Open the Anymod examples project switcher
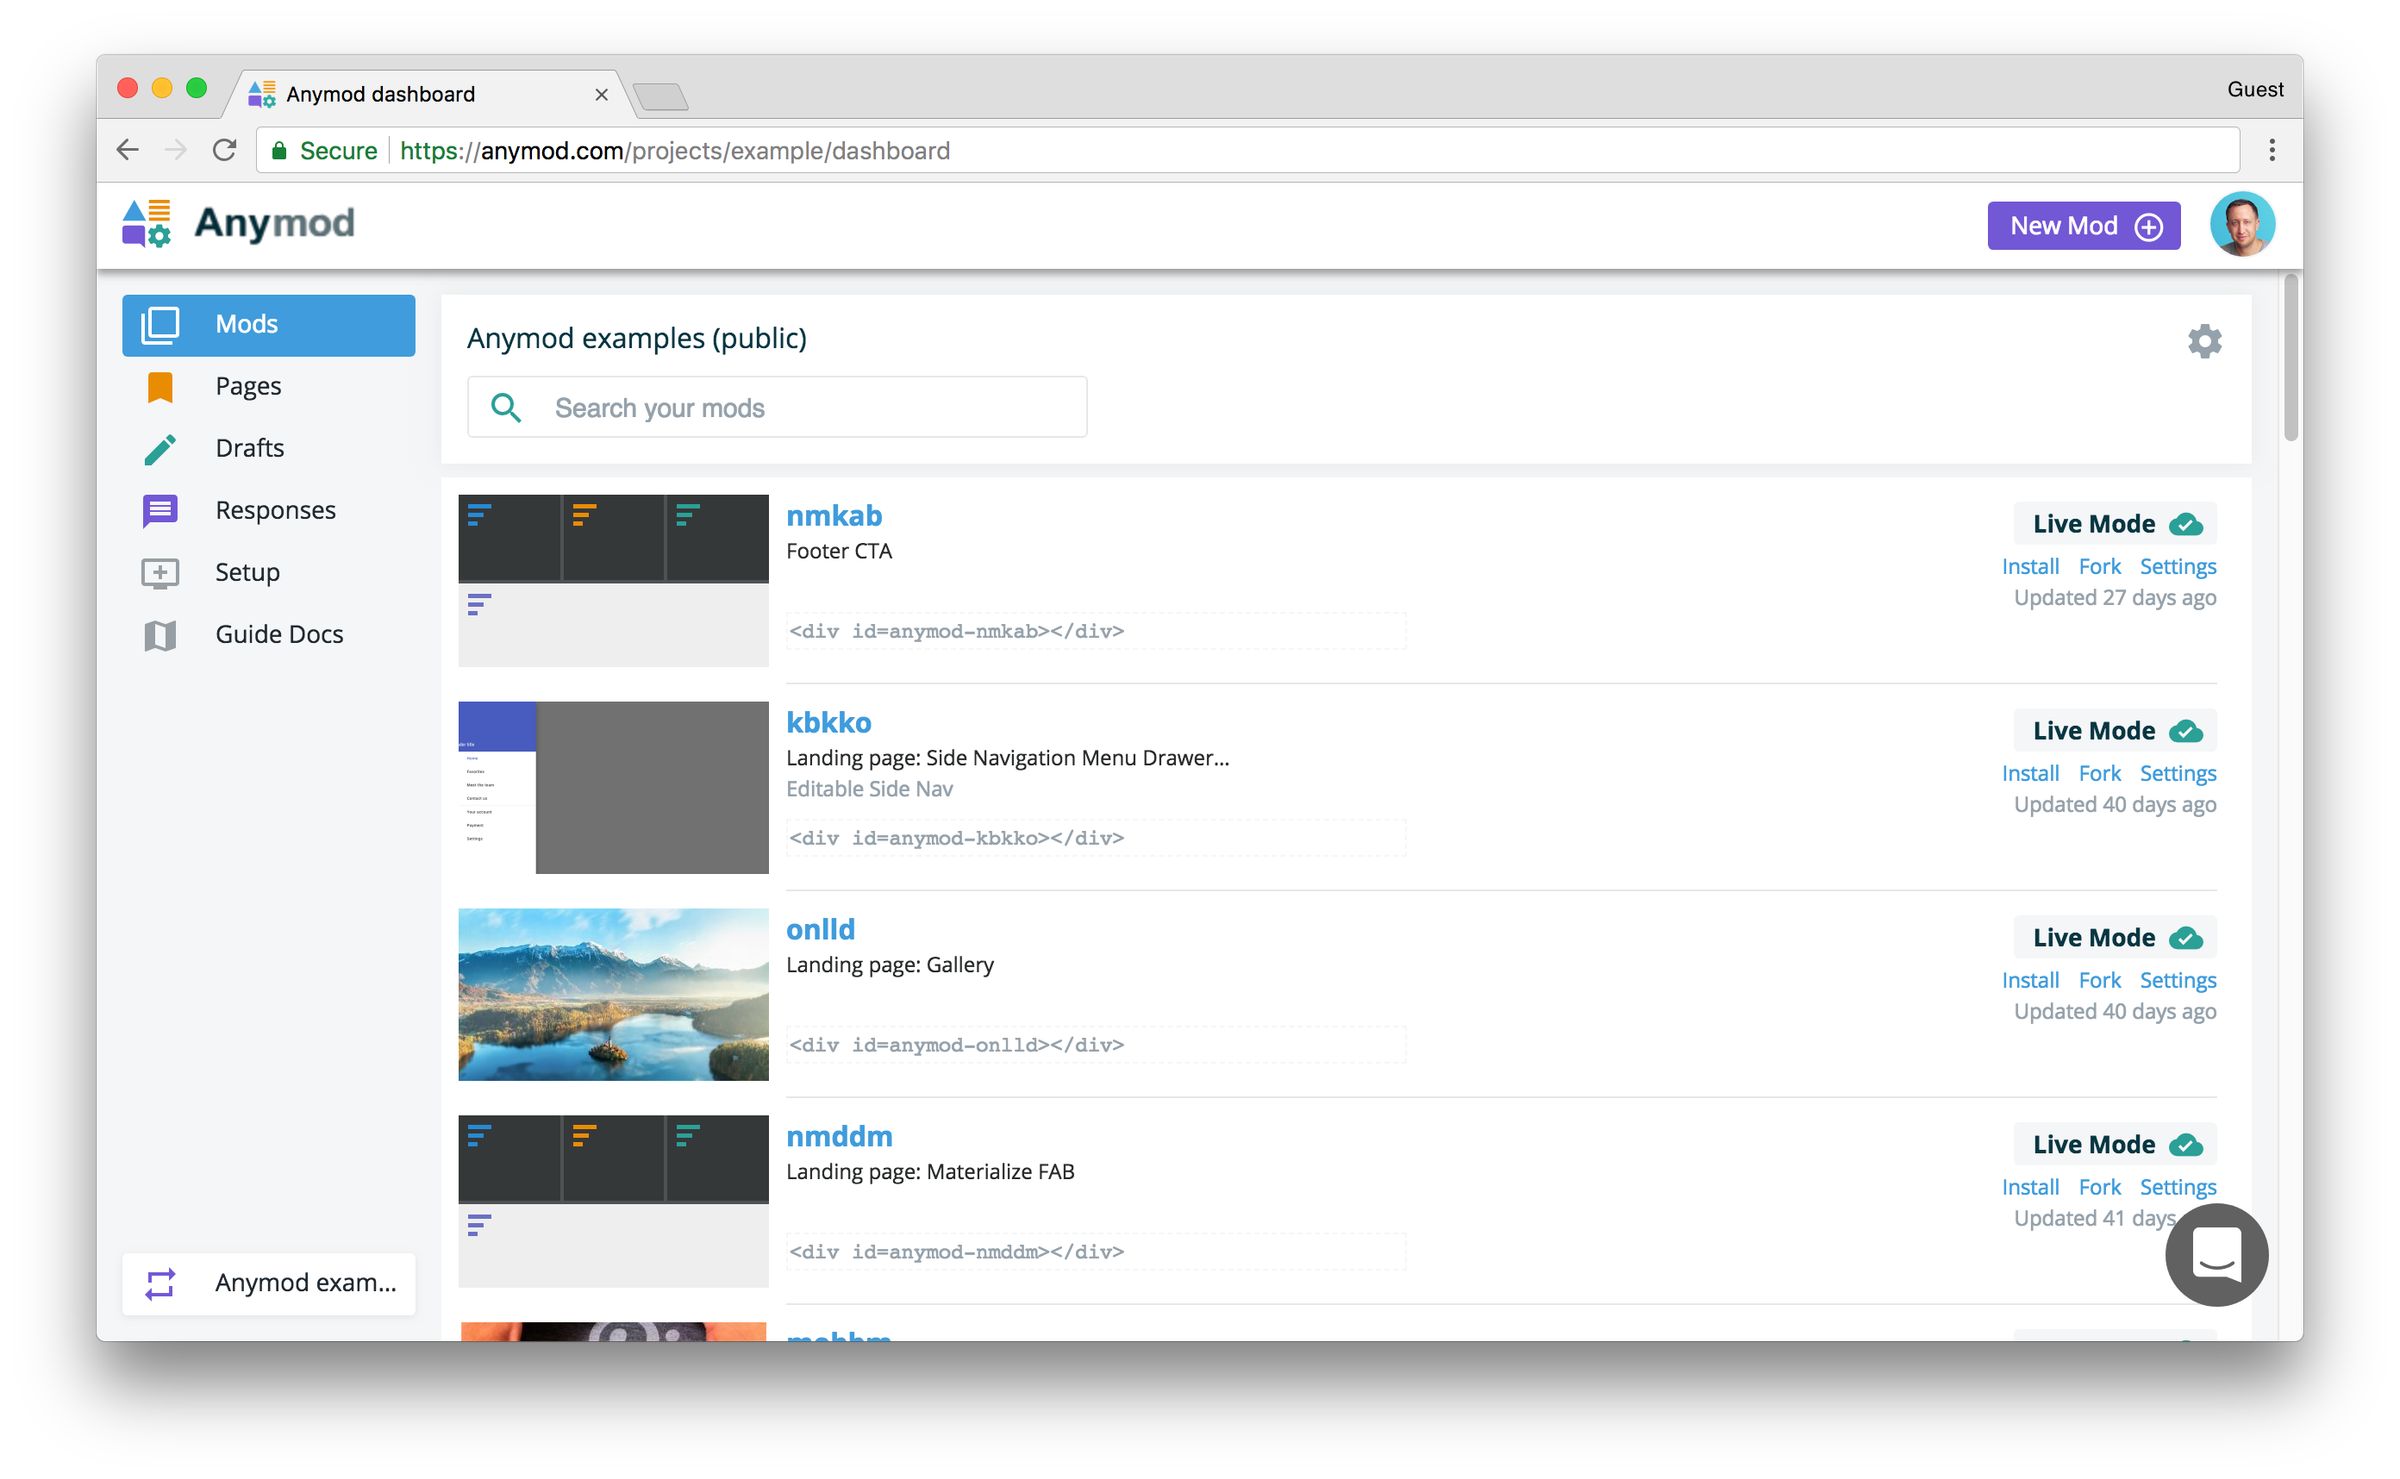2400x1479 pixels. coord(268,1283)
